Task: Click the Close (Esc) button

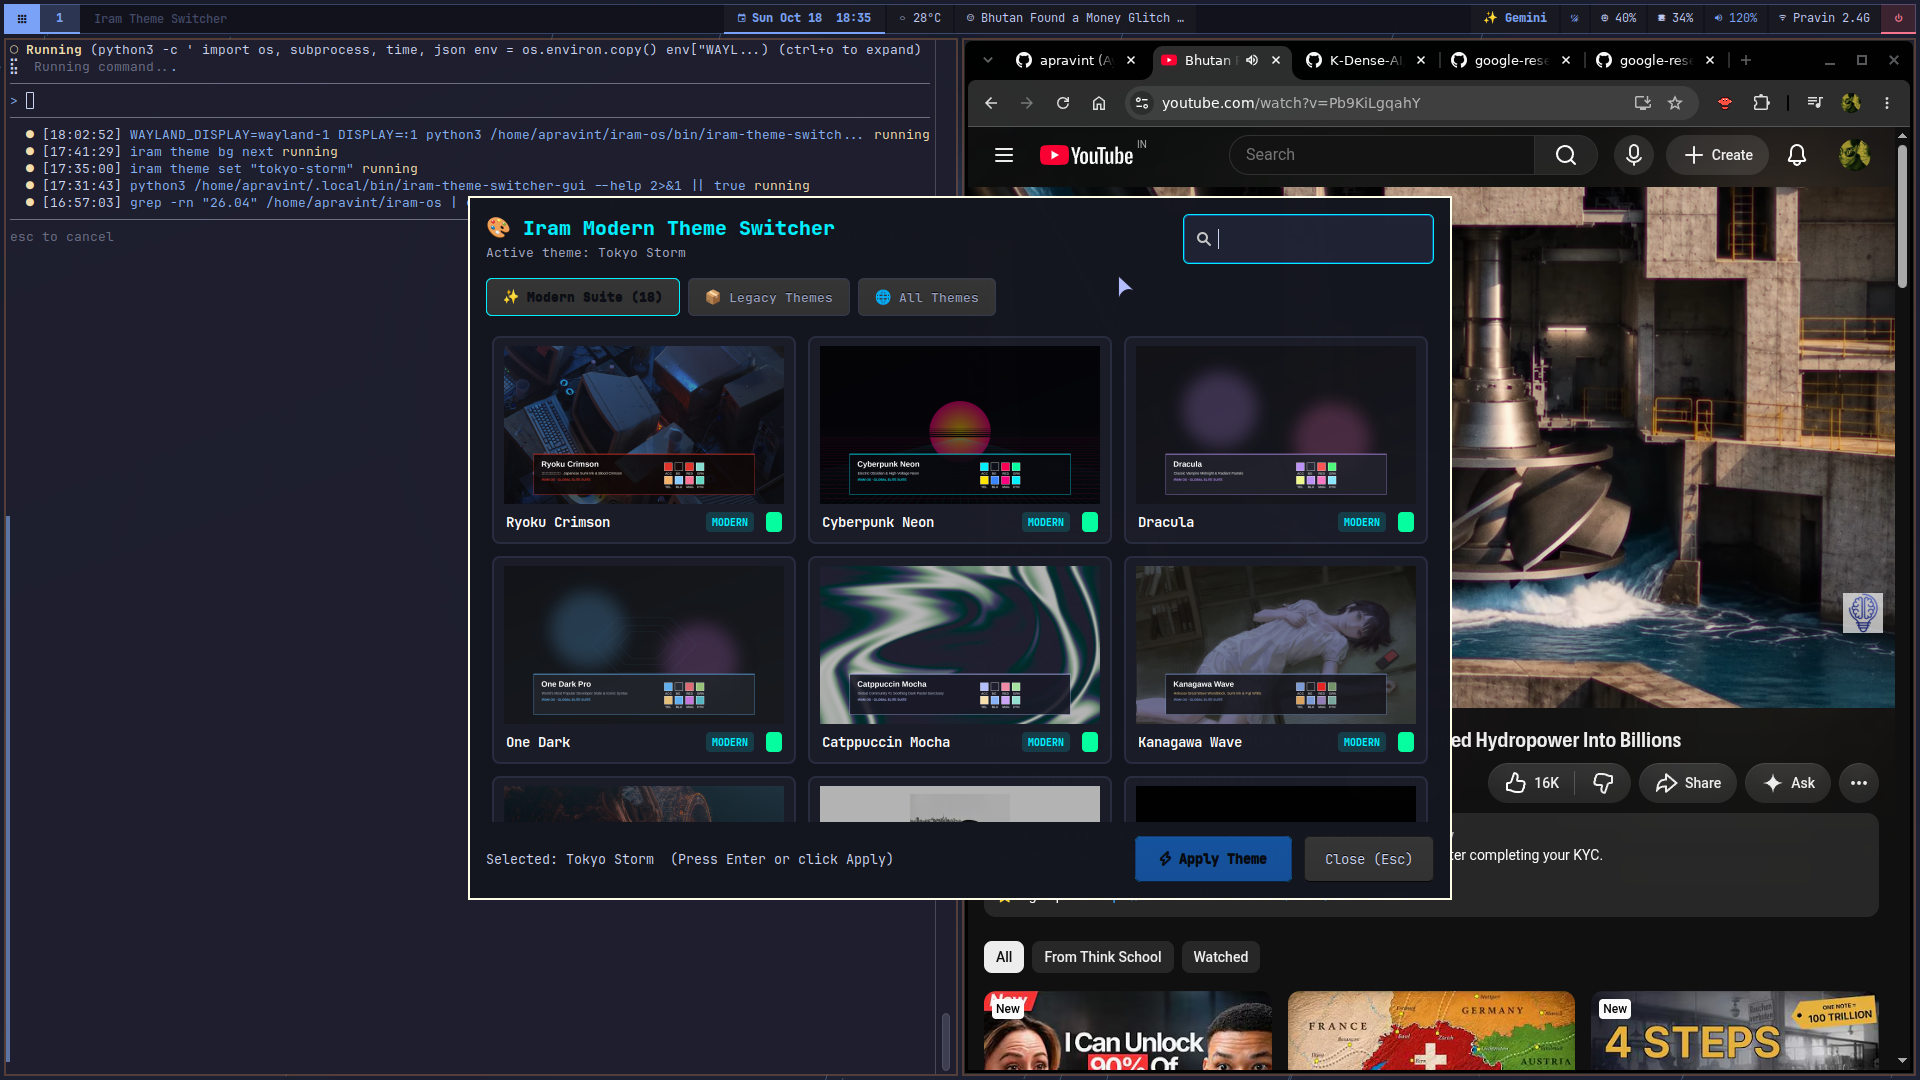Action: [x=1369, y=859]
